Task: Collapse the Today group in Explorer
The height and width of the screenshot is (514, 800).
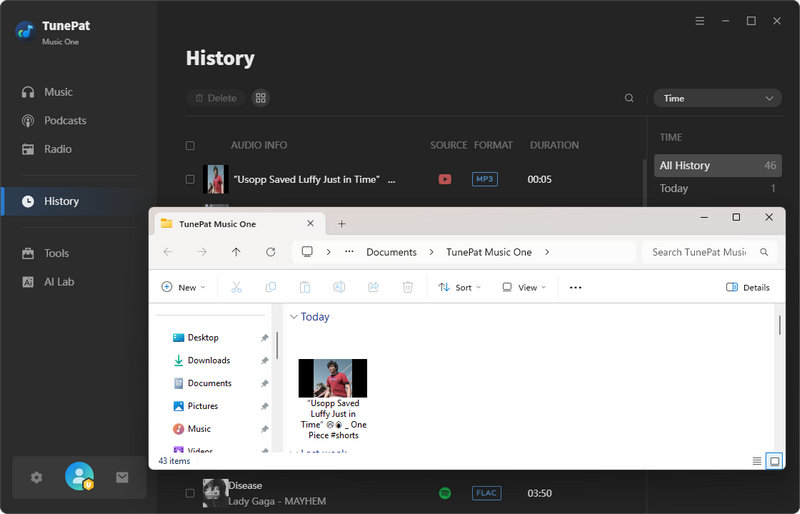Action: (294, 317)
